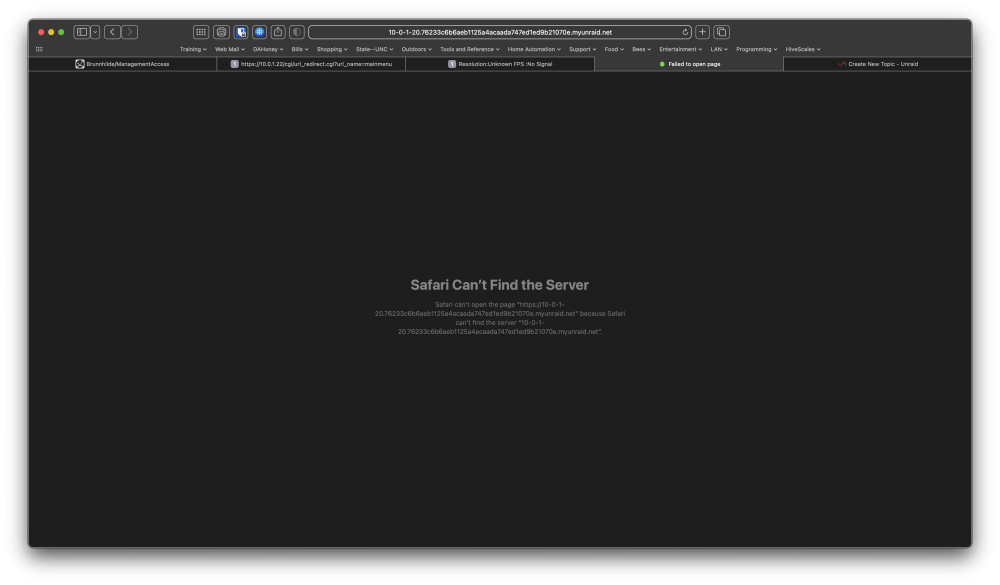Close the Safari window with red button
This screenshot has height=585, width=1000.
[41, 32]
